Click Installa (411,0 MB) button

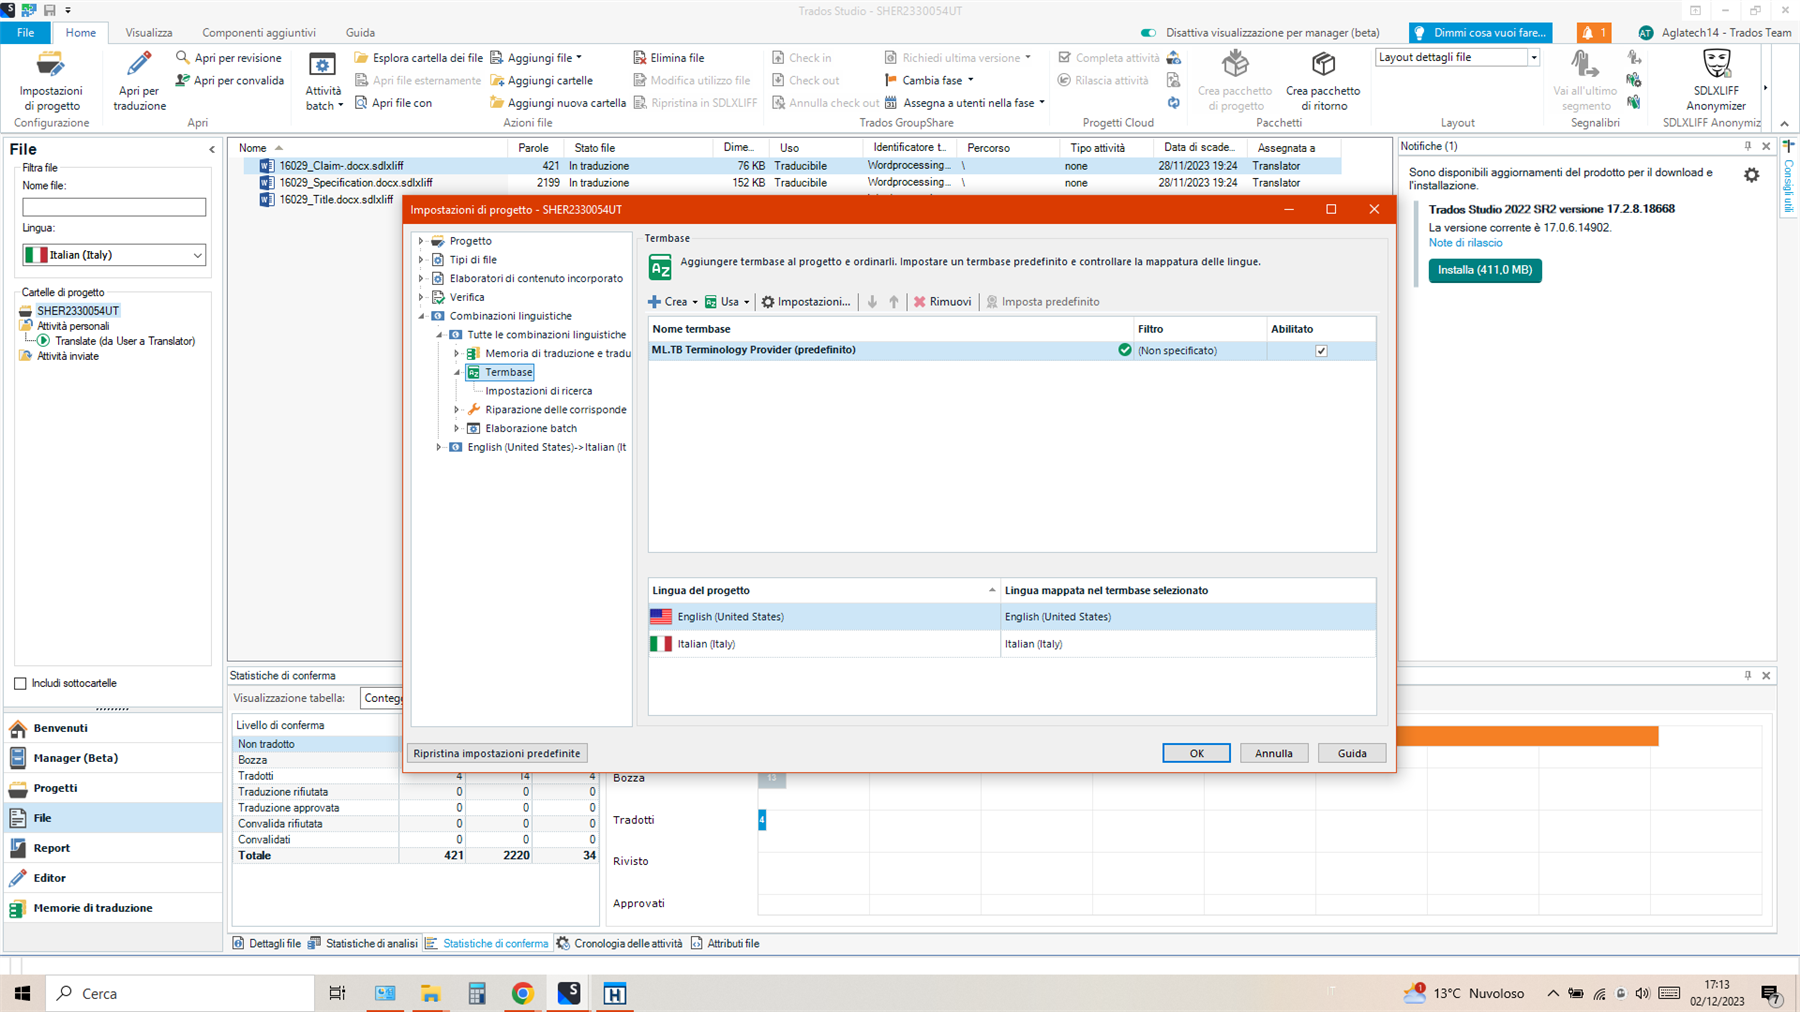coord(1485,270)
